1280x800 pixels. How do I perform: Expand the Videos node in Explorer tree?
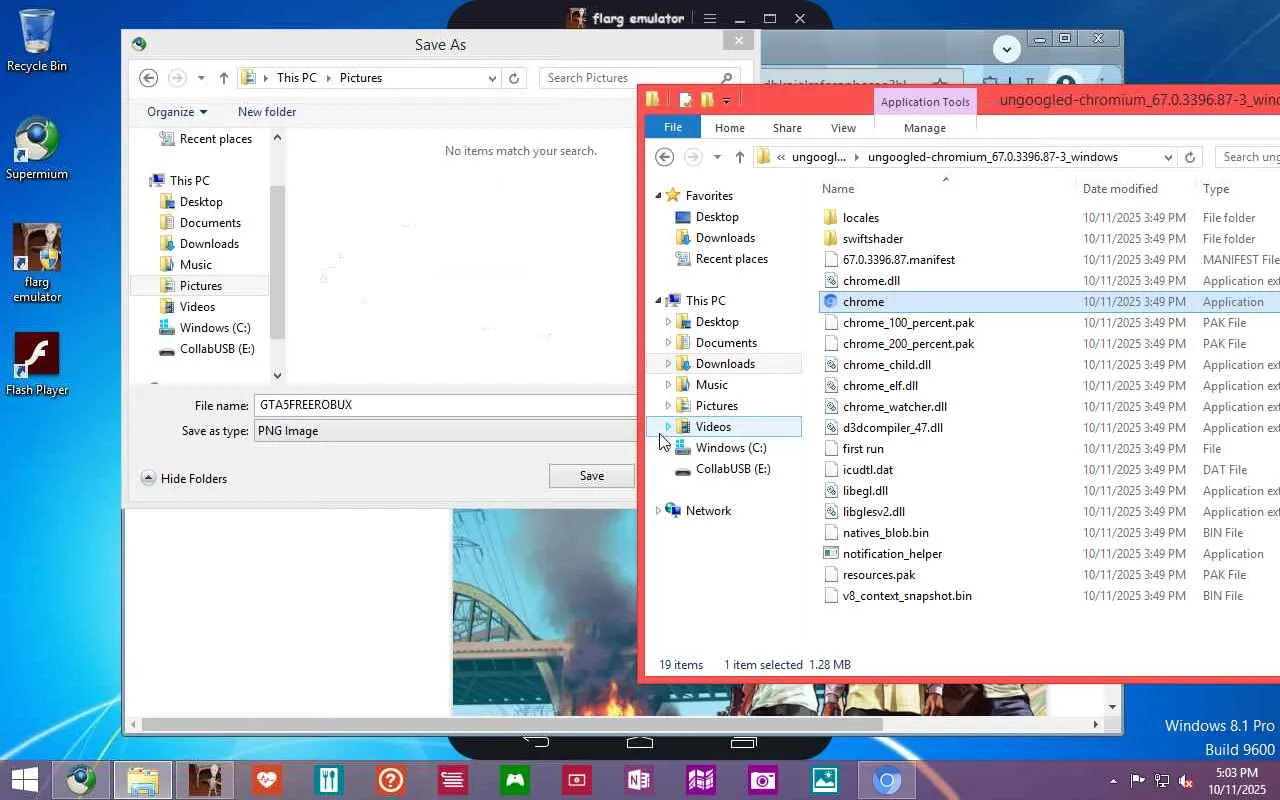pyautogui.click(x=668, y=427)
